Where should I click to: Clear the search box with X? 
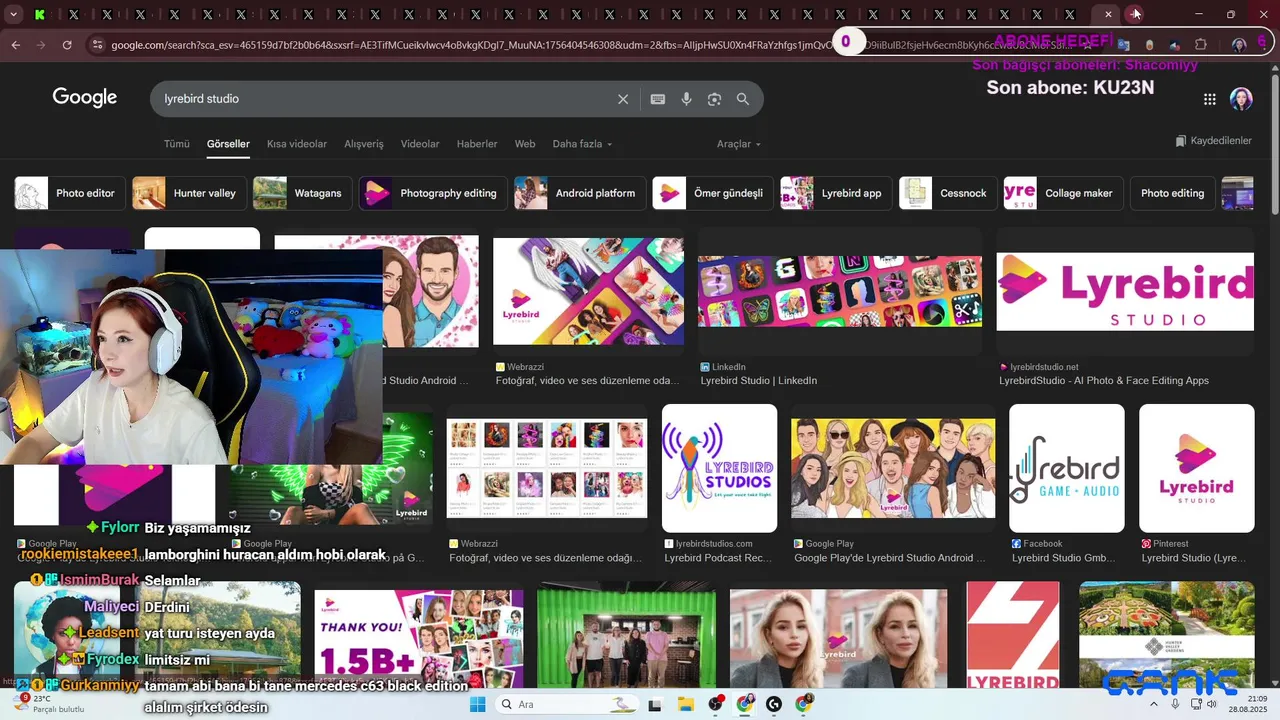[623, 99]
